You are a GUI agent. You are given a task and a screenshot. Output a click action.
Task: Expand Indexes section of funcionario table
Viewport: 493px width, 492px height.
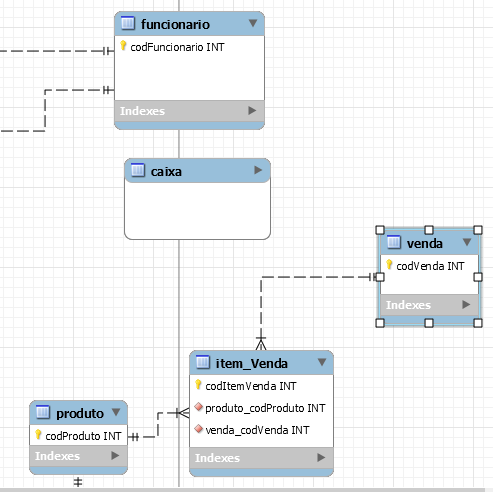[x=252, y=111]
